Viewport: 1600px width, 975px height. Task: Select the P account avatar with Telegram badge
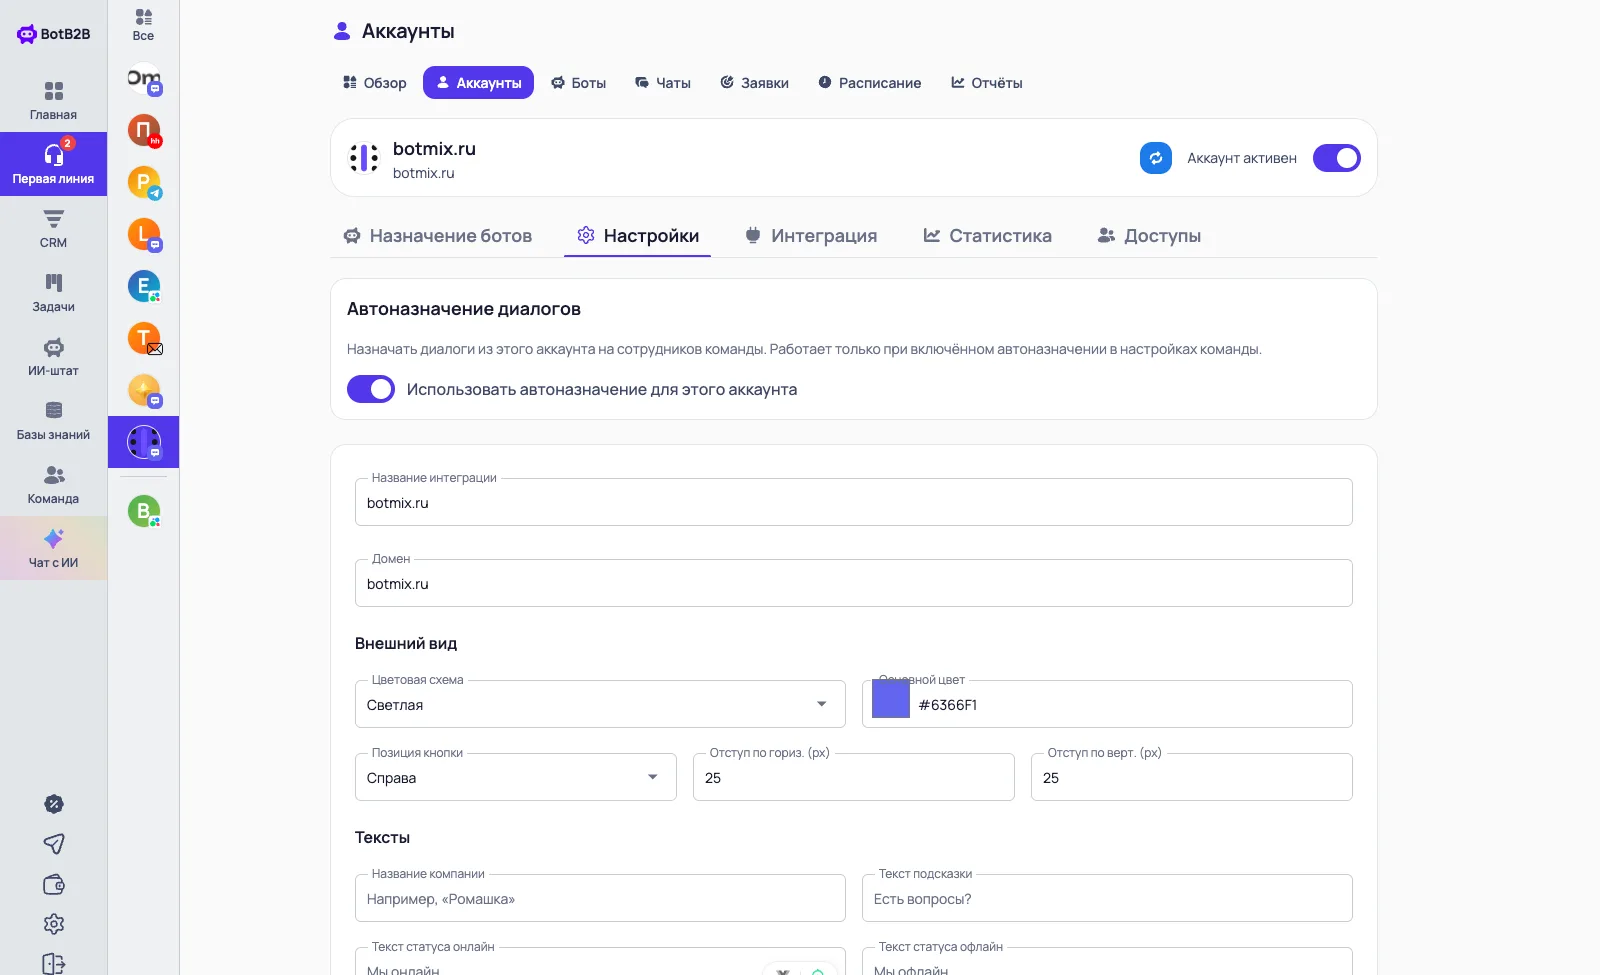[144, 182]
